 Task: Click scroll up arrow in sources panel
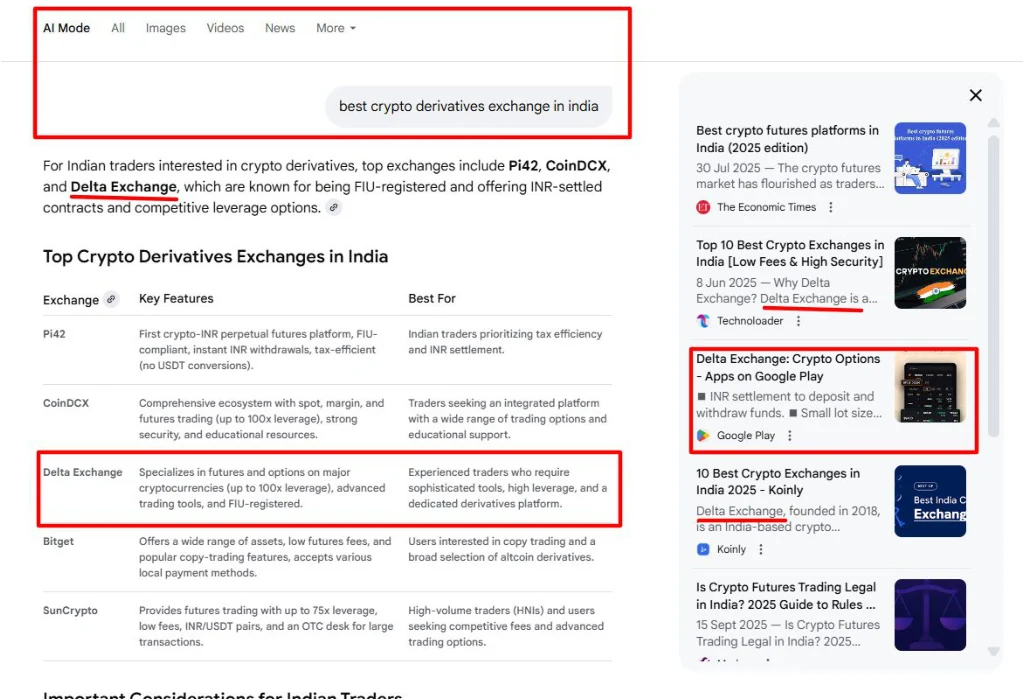coord(994,123)
